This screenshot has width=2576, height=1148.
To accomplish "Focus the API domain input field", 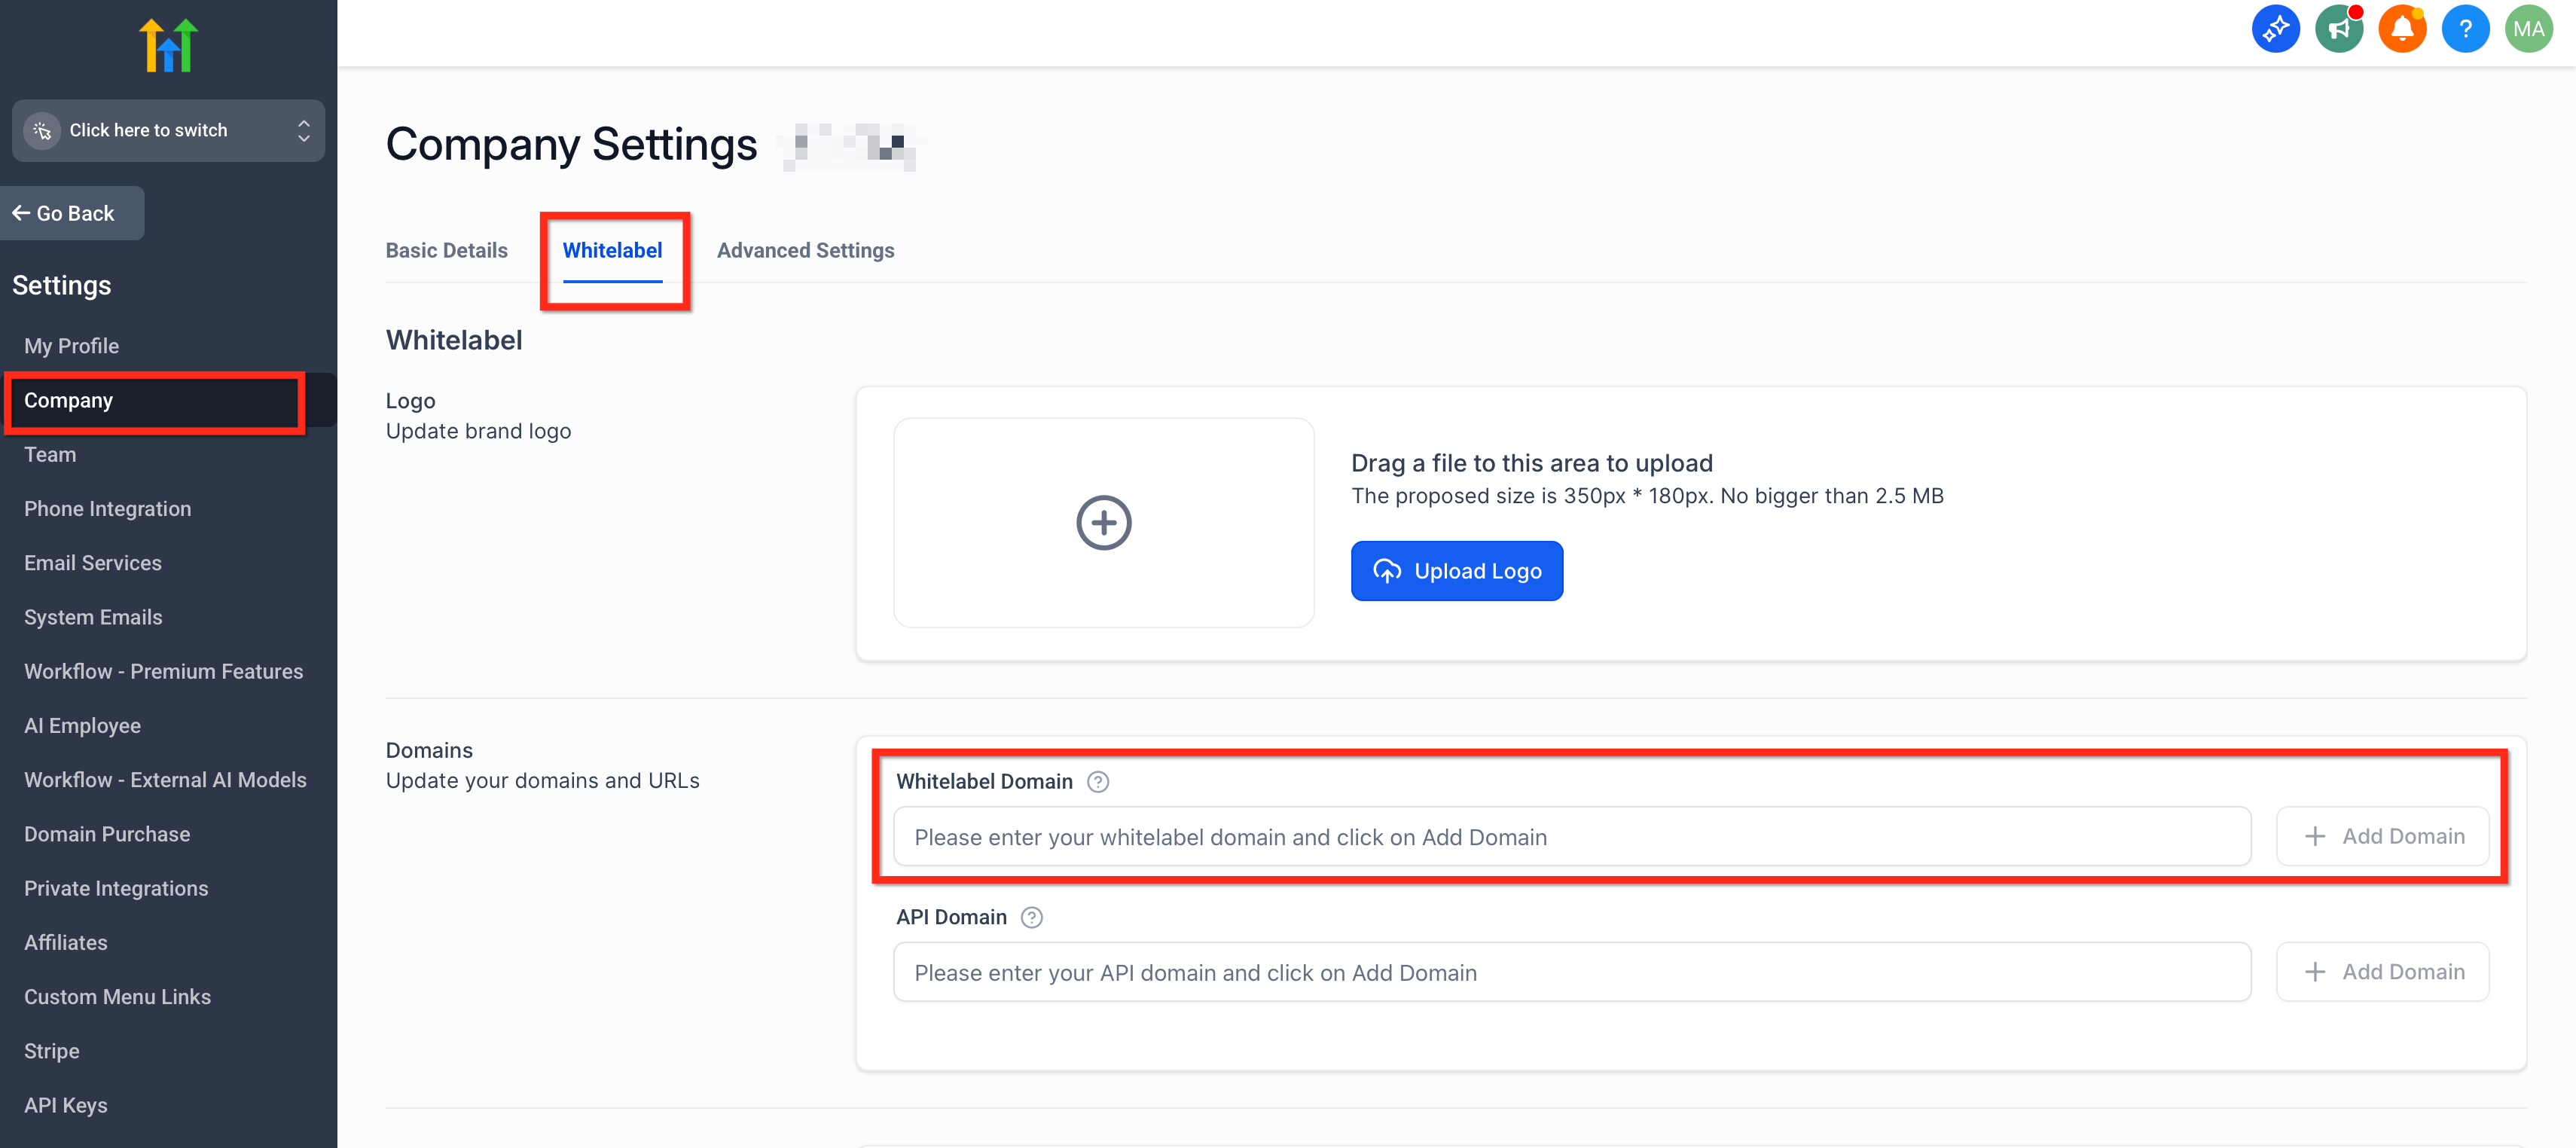I will [x=1571, y=972].
